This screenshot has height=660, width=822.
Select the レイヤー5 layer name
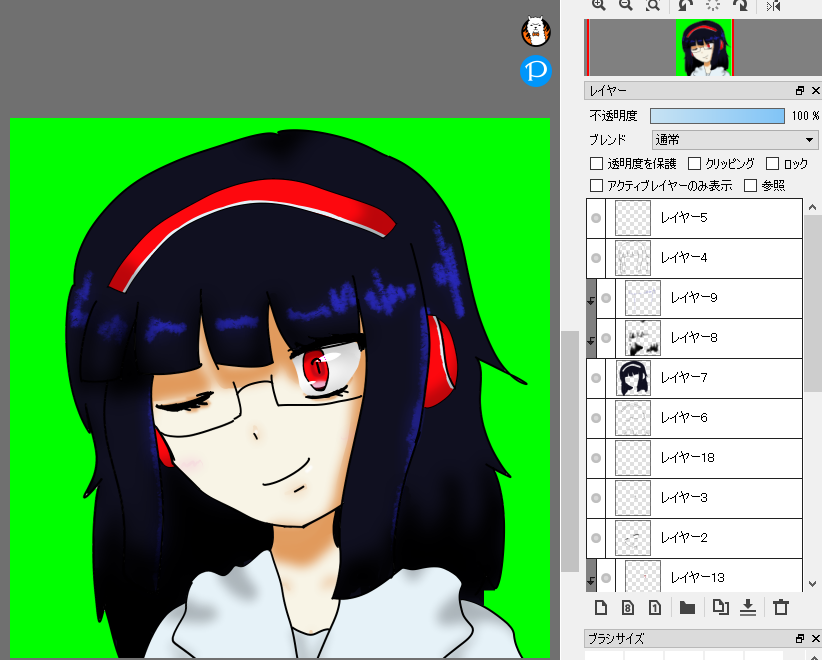click(684, 218)
